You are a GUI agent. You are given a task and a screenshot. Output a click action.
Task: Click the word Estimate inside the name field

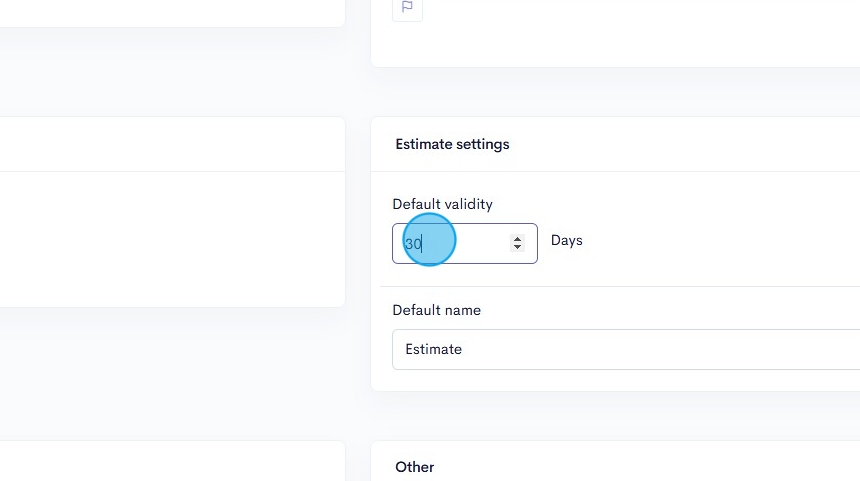pyautogui.click(x=433, y=349)
